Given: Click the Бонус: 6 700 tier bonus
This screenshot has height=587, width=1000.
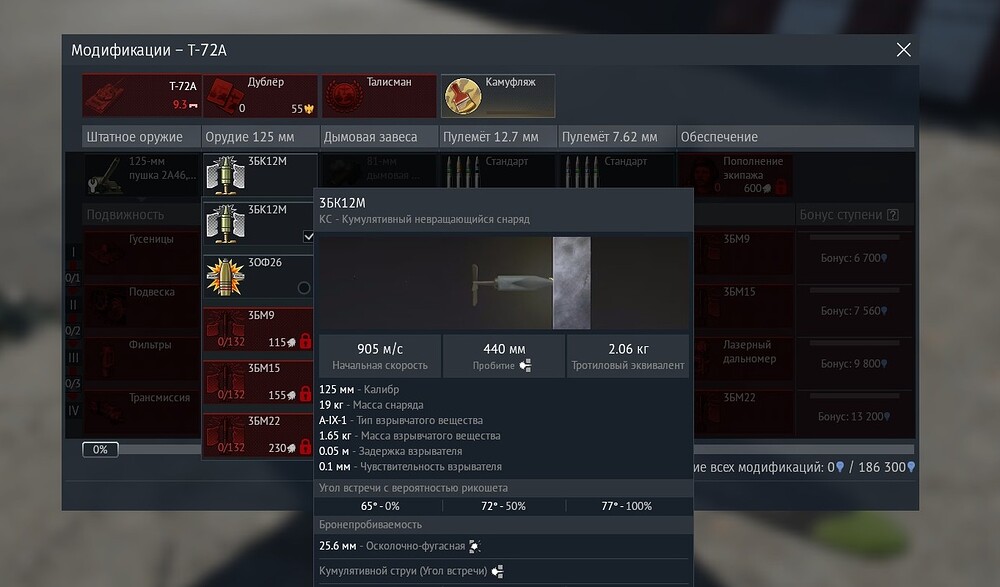Looking at the screenshot, I should [x=854, y=258].
